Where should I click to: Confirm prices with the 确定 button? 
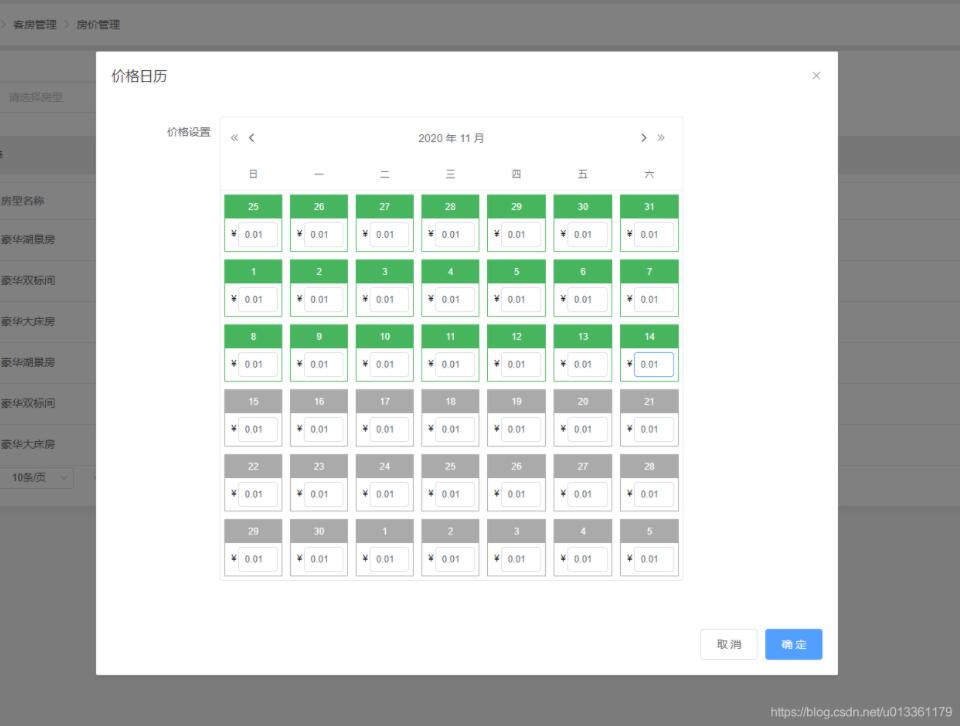click(793, 644)
